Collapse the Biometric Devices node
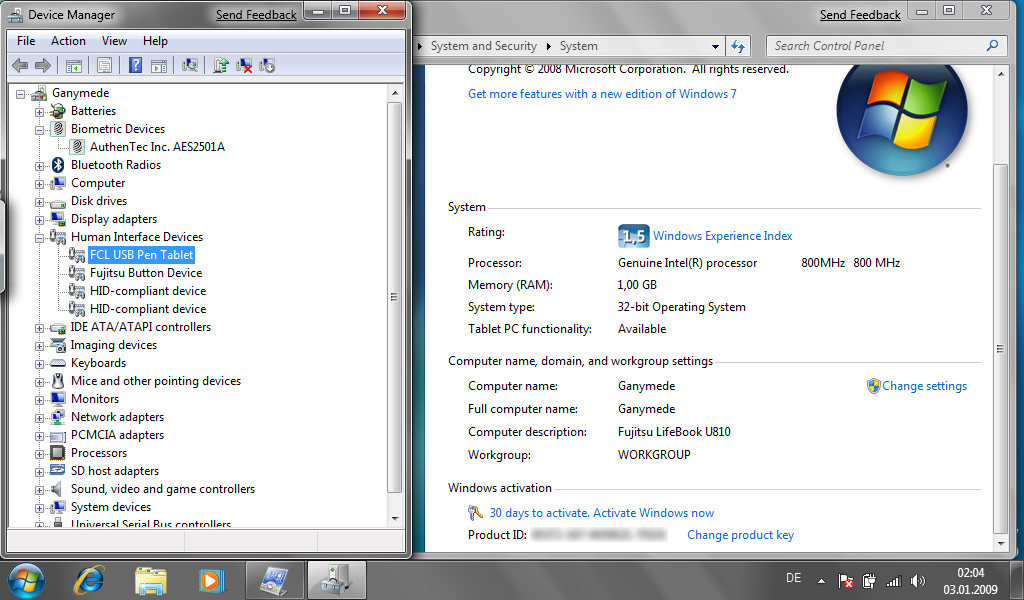This screenshot has height=600, width=1024. tap(40, 130)
